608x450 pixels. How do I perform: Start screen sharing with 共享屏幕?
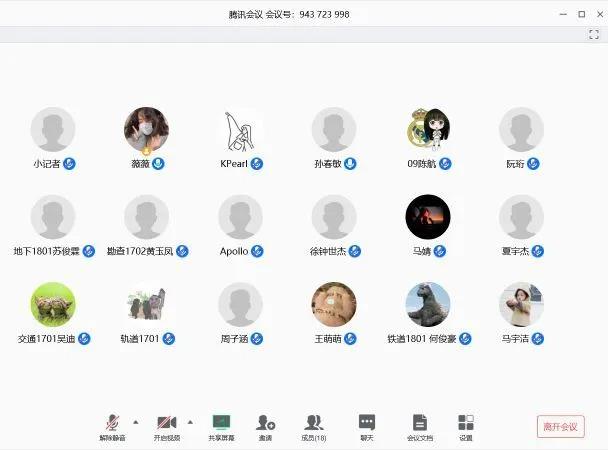[222, 423]
